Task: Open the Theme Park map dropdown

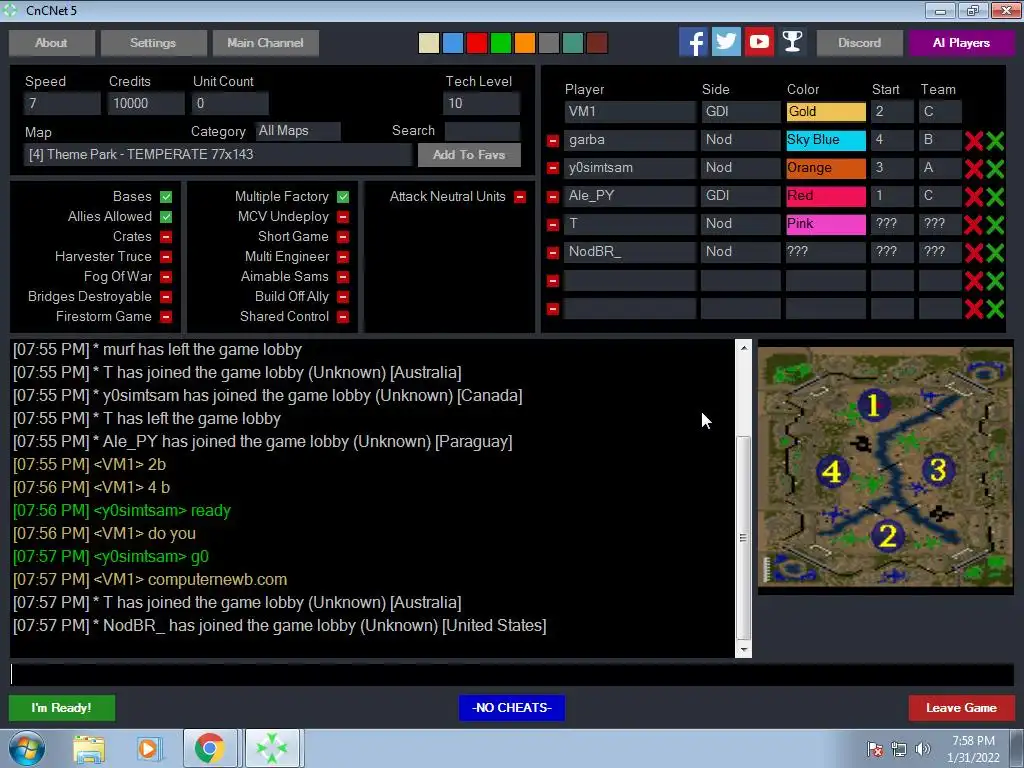Action: pyautogui.click(x=218, y=155)
